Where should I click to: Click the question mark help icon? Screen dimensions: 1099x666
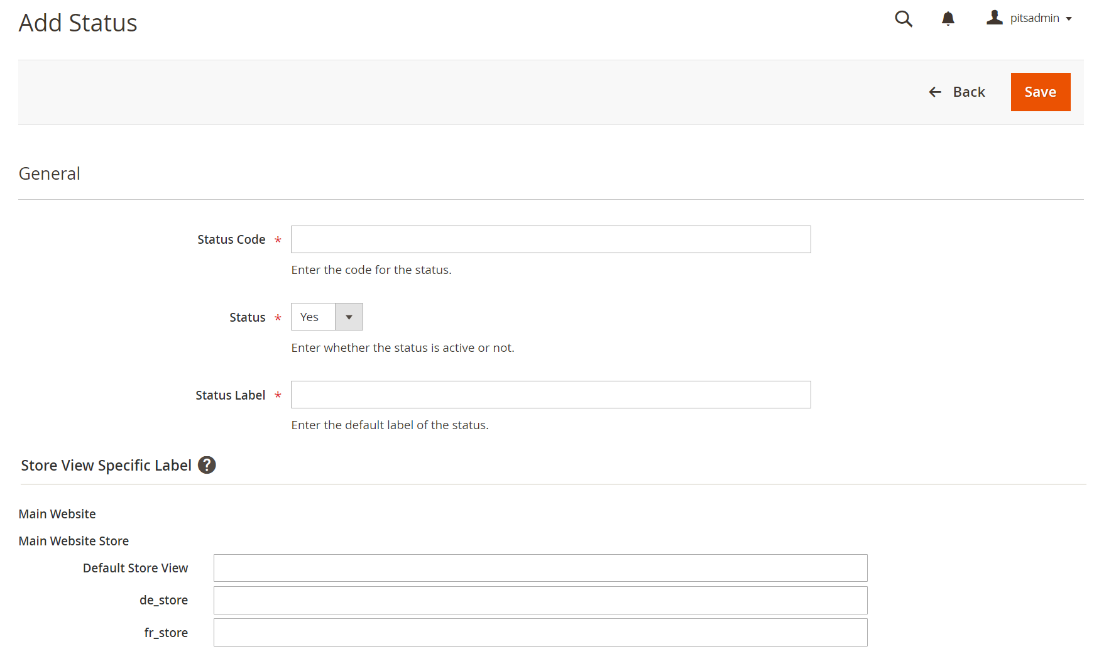(207, 465)
